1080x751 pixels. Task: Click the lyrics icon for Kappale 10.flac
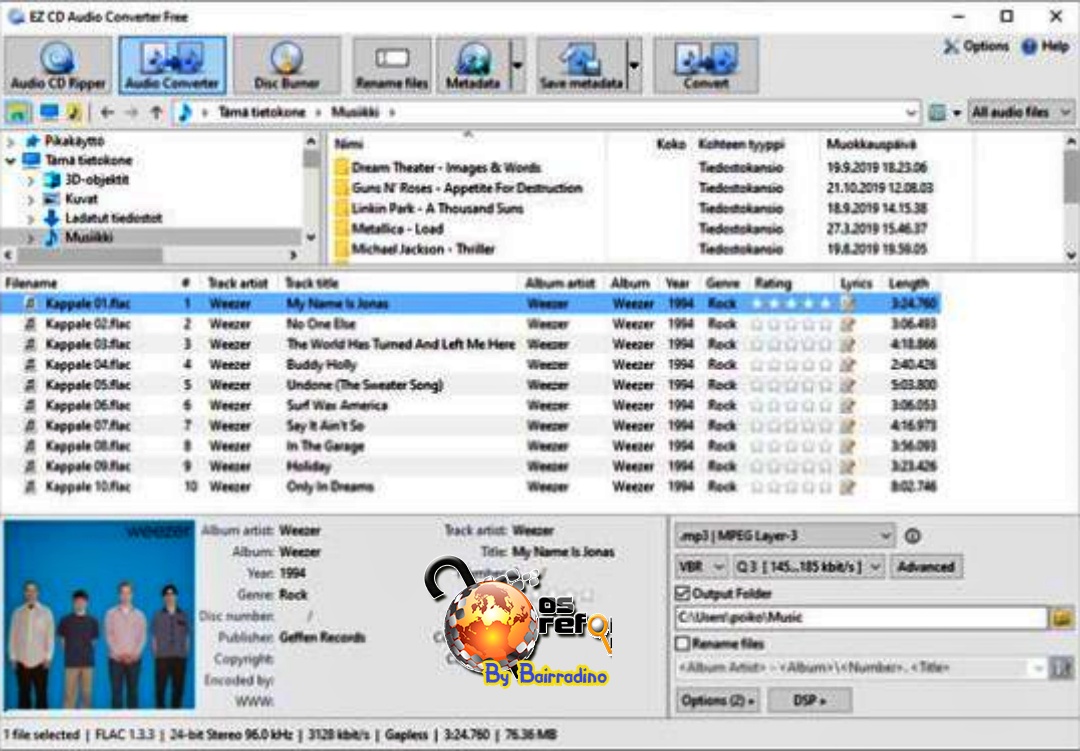point(849,486)
